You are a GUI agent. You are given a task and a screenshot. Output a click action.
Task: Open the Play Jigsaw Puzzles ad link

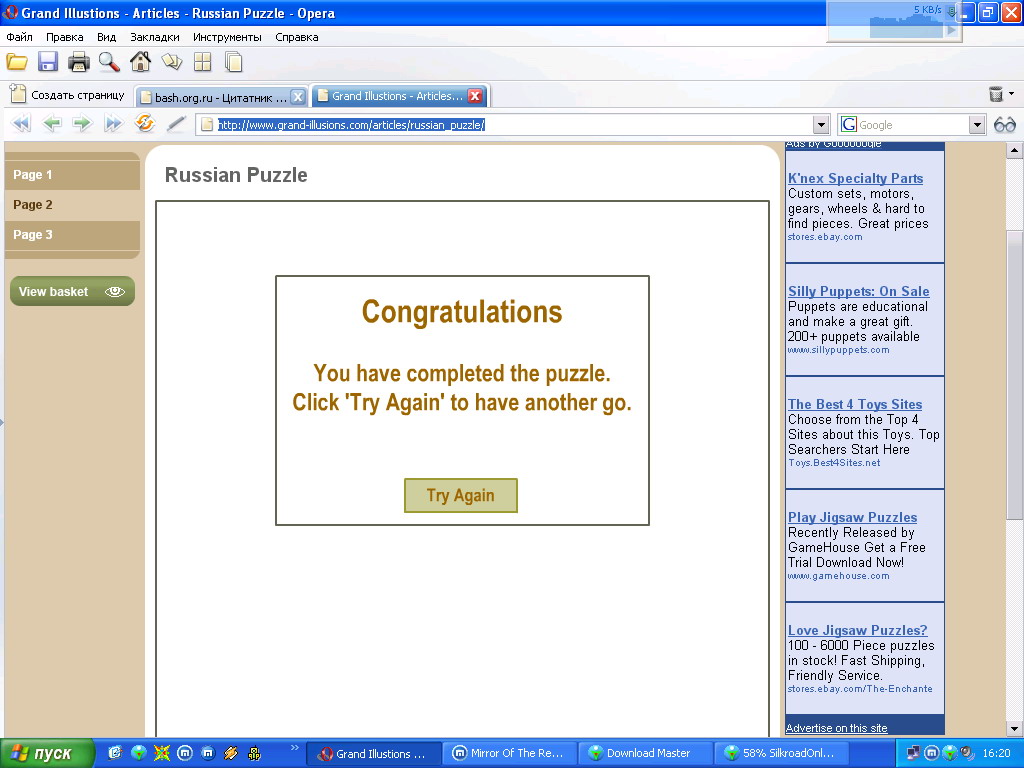tap(852, 517)
